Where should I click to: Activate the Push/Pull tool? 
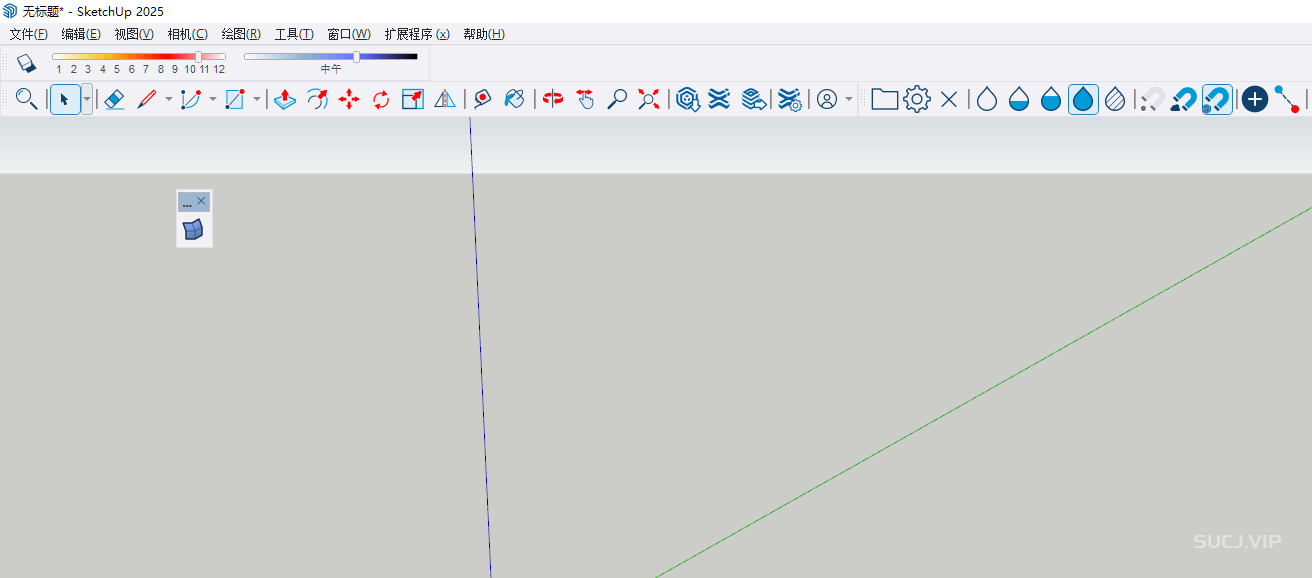tap(285, 99)
